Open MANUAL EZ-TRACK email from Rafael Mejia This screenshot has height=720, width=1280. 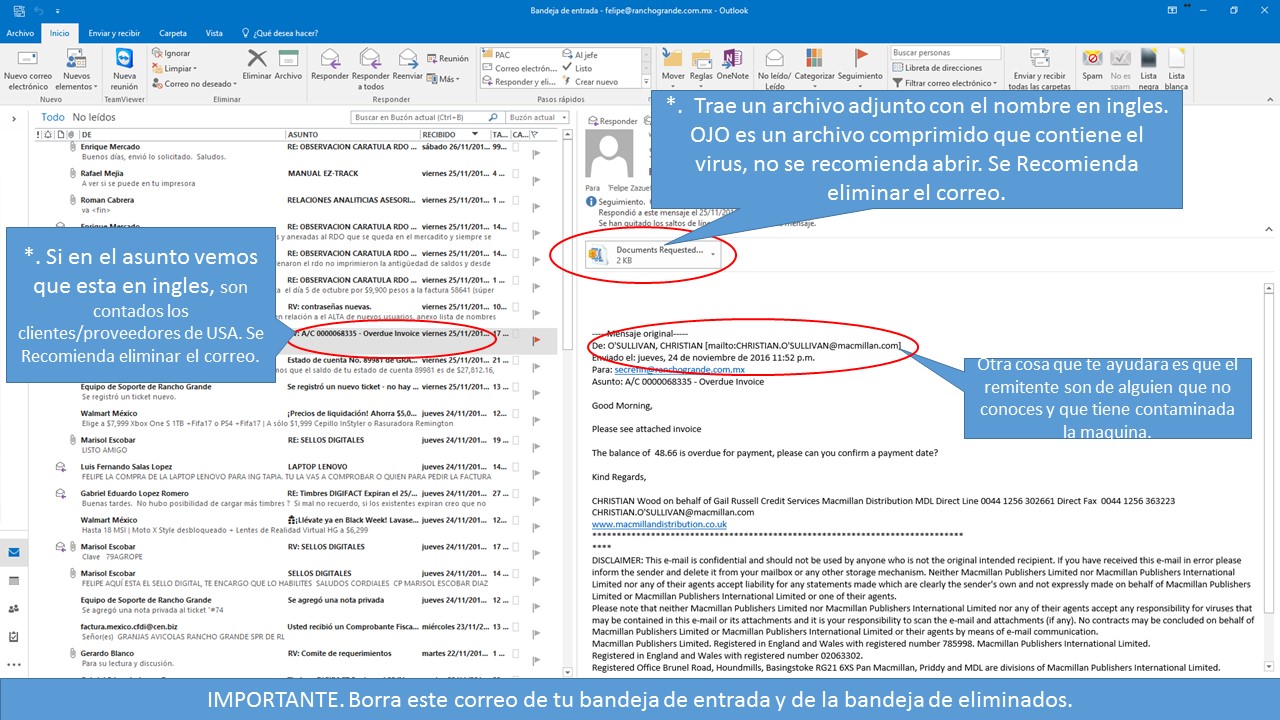(300, 179)
